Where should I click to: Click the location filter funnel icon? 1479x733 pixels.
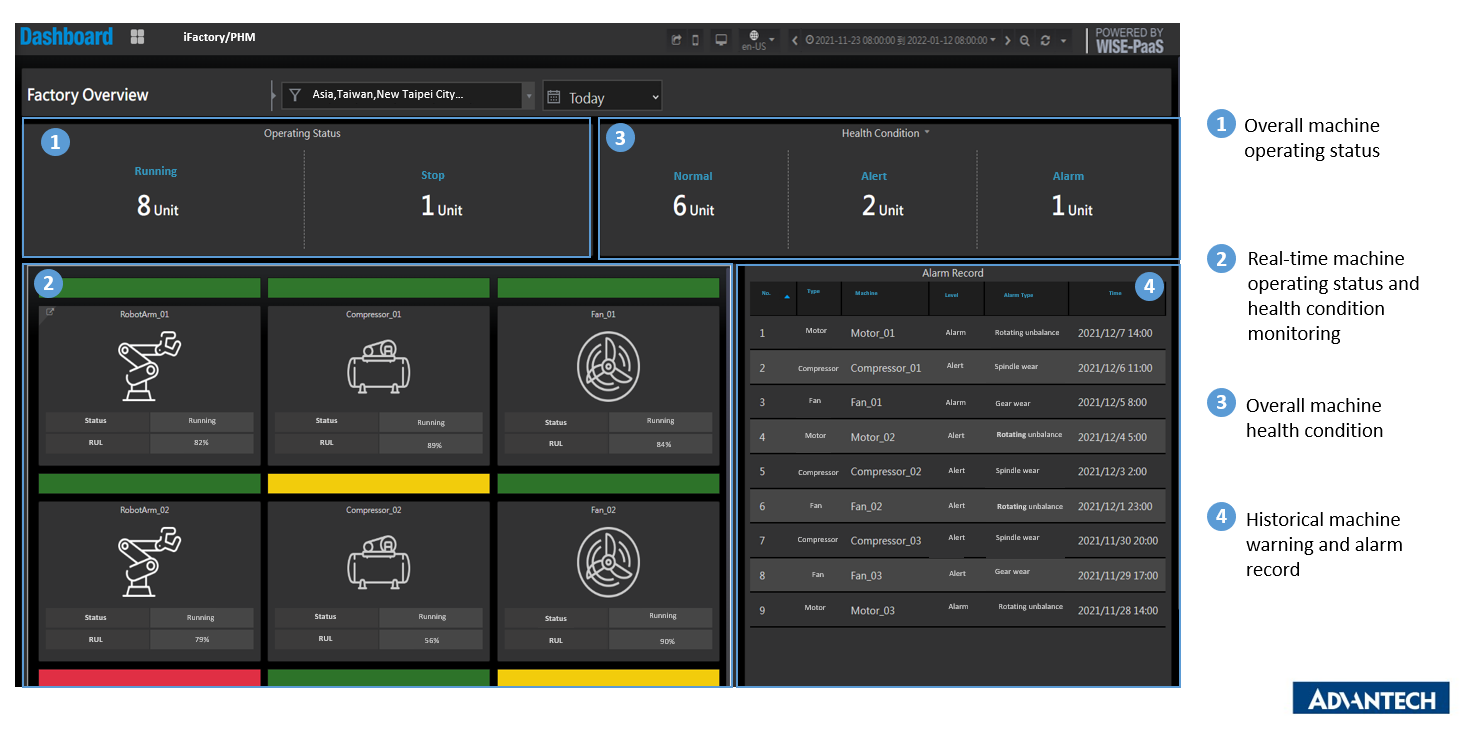(294, 94)
